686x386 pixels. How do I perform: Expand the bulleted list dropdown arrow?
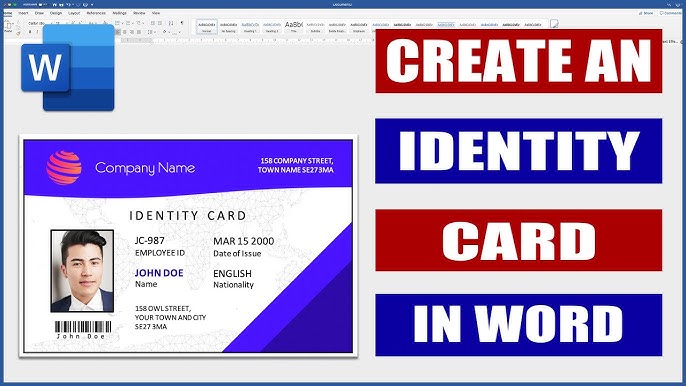point(122,24)
